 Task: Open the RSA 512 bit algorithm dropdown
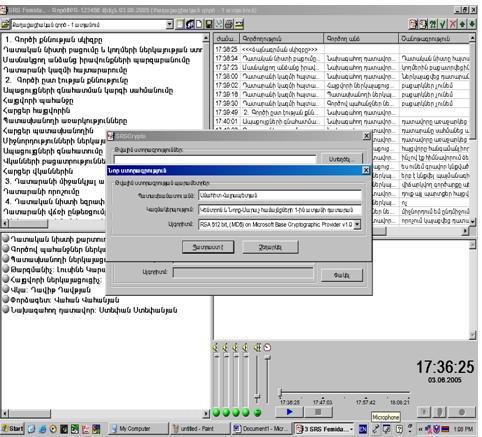[357, 224]
